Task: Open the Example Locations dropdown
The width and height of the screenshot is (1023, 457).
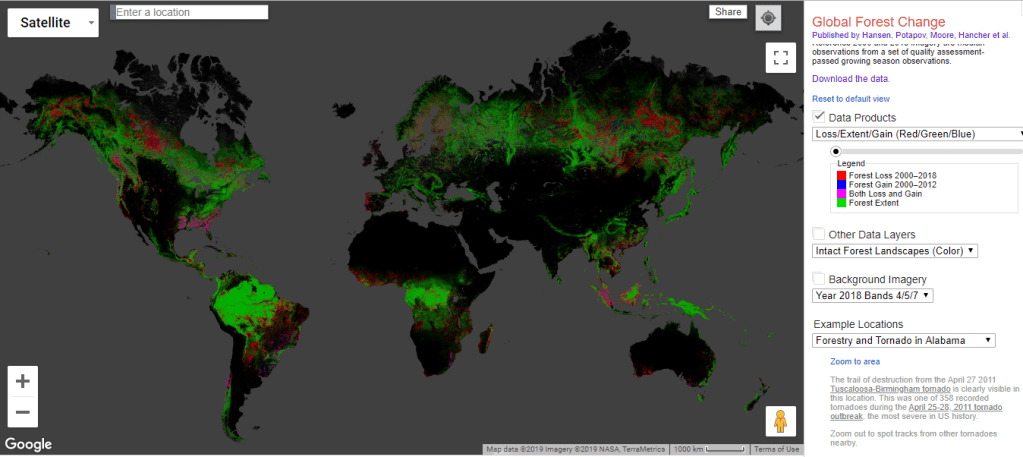Action: pyautogui.click(x=903, y=340)
